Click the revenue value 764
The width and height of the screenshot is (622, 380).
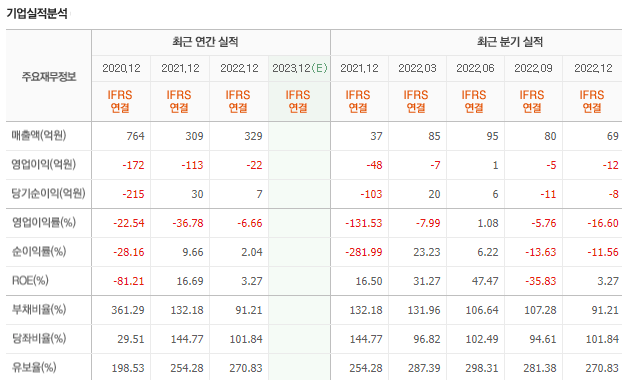tap(135, 136)
